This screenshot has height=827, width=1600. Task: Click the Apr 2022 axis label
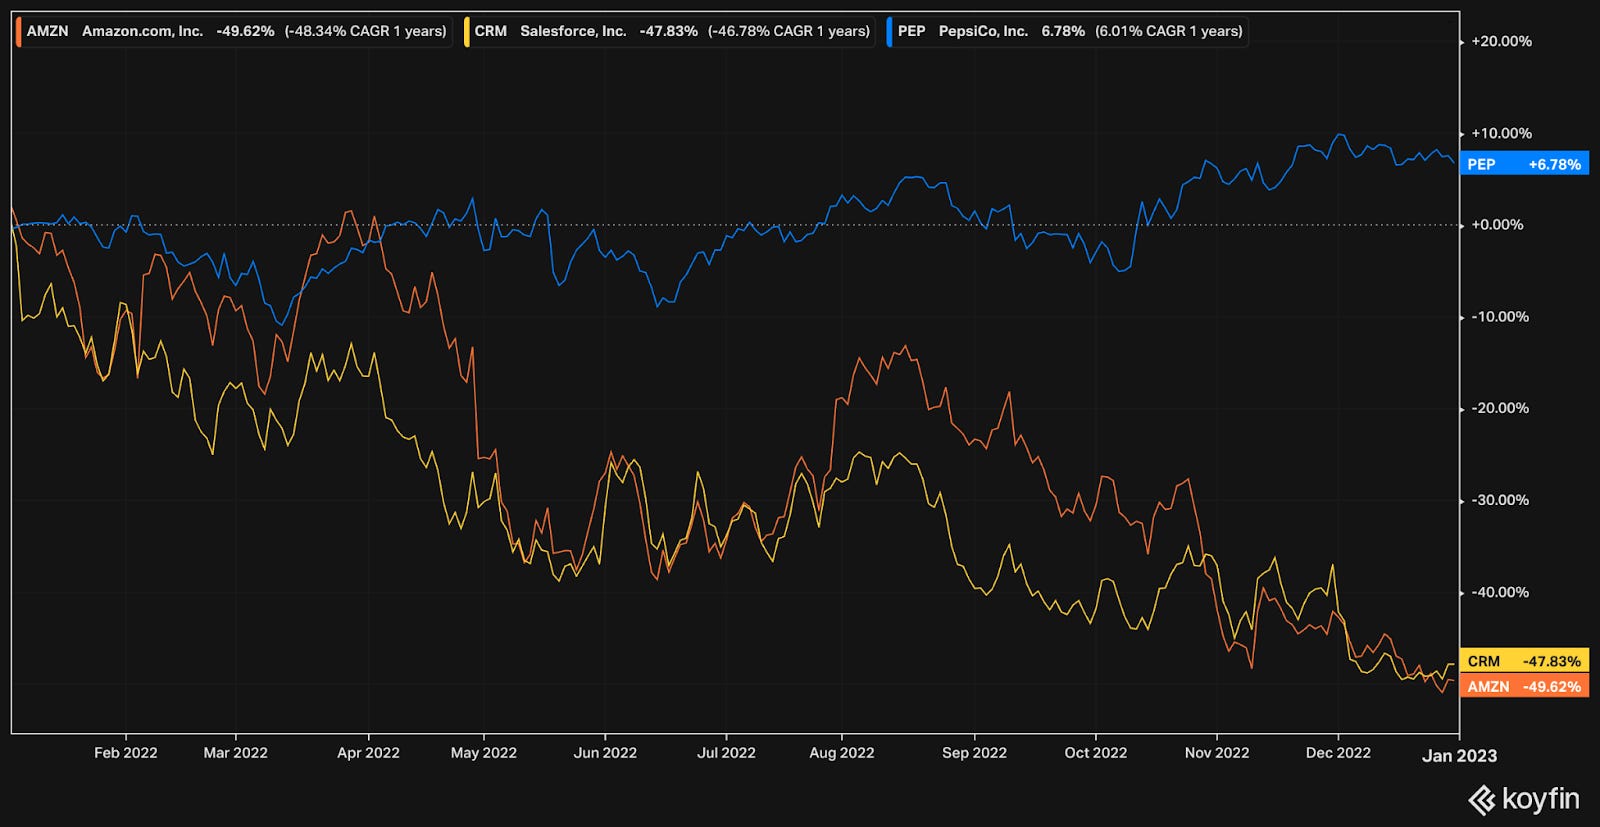[368, 753]
